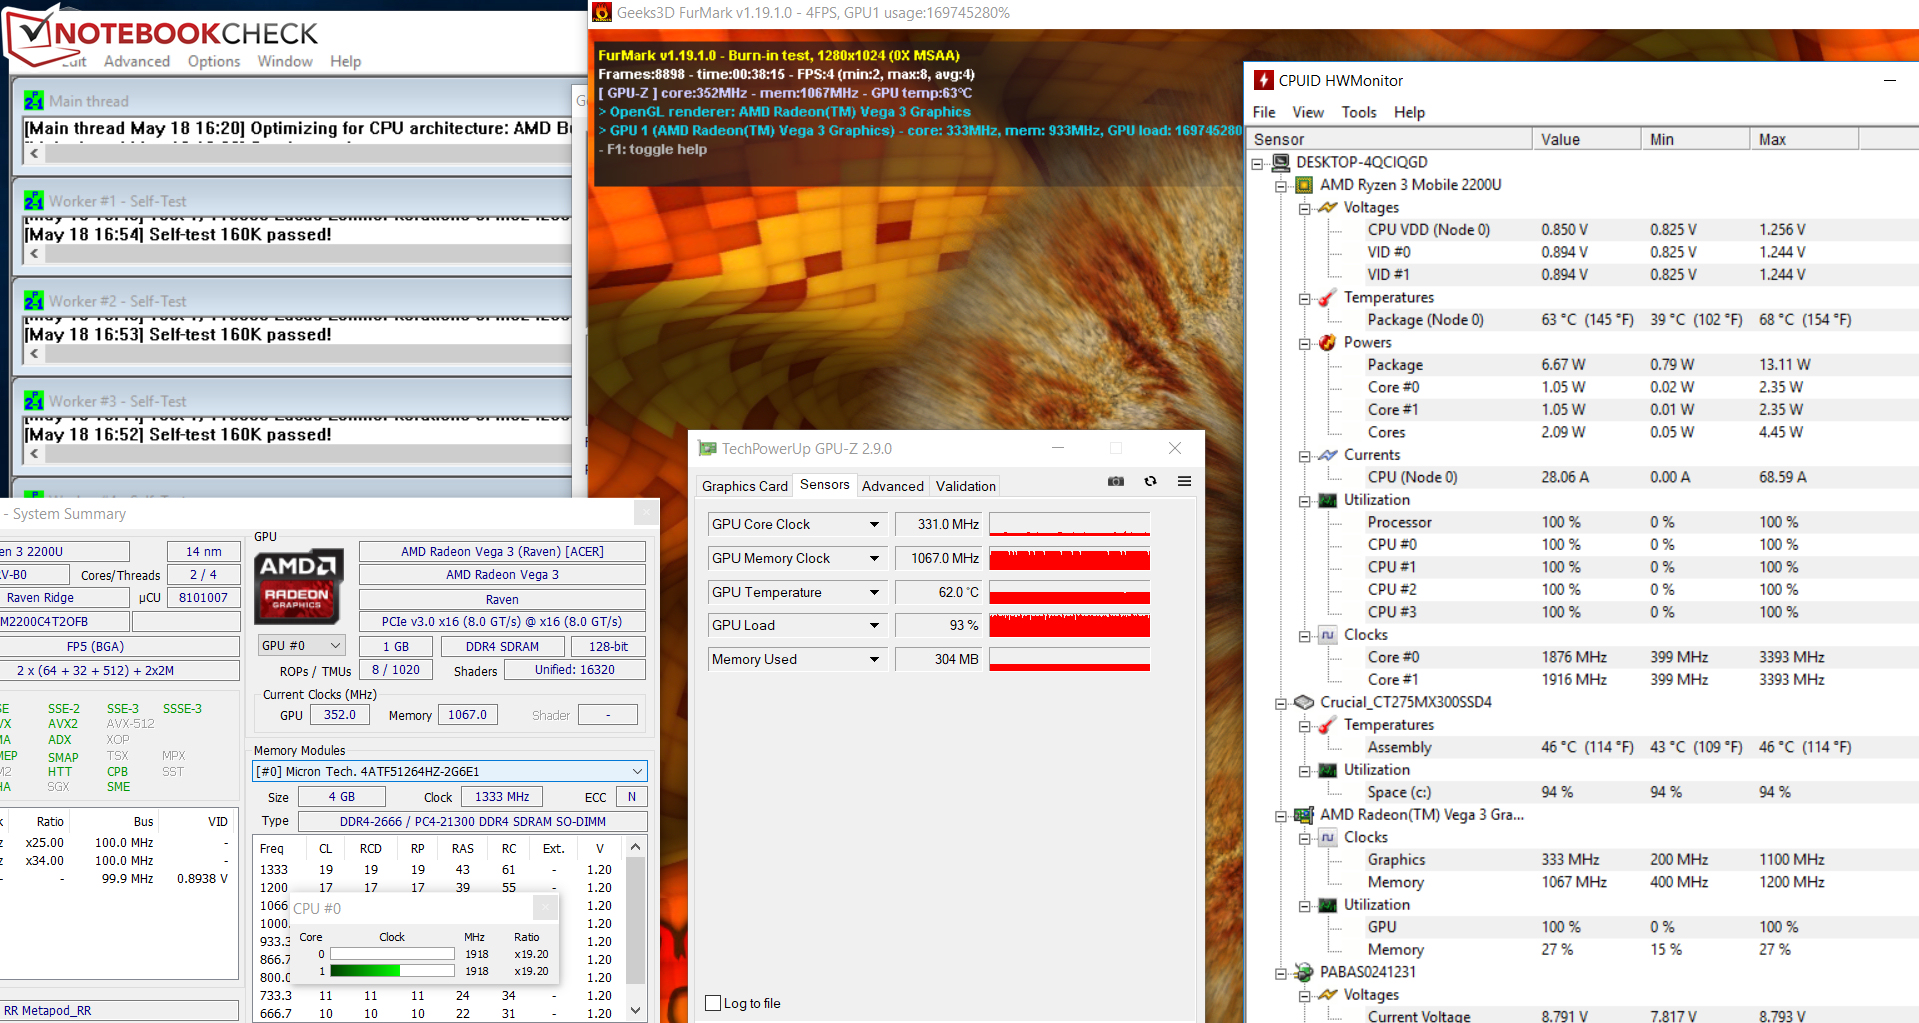
Task: Click the GPU-Z screenshot camera icon
Action: coord(1116,482)
